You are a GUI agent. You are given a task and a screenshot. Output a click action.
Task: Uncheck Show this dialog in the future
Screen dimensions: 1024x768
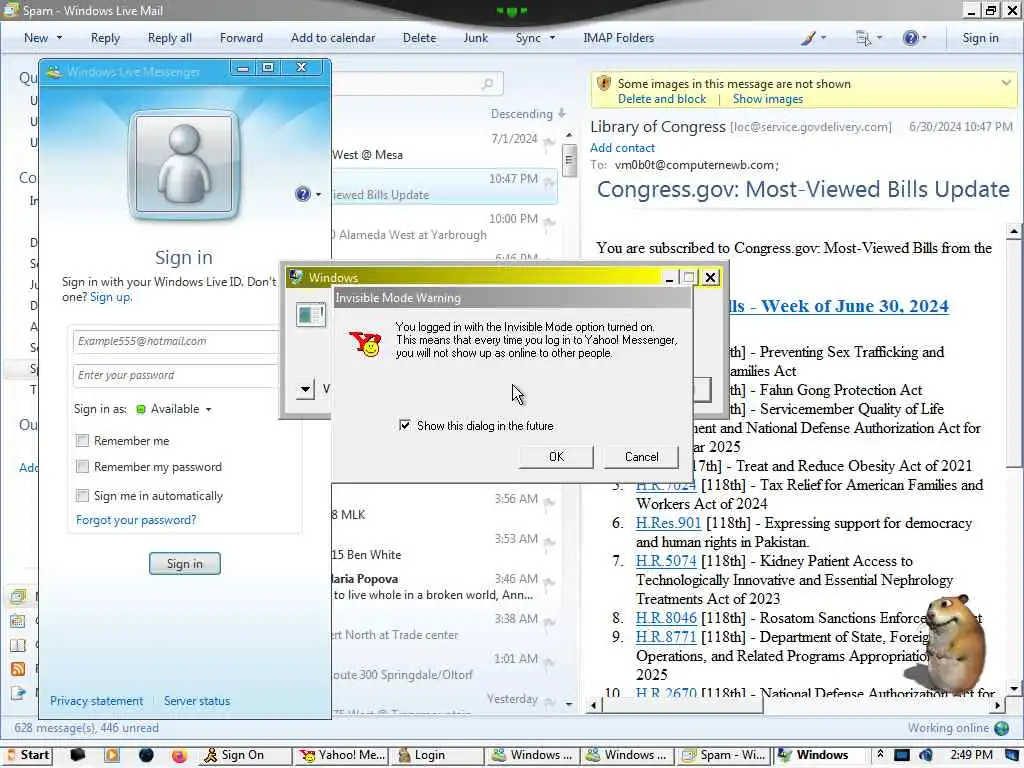click(405, 425)
